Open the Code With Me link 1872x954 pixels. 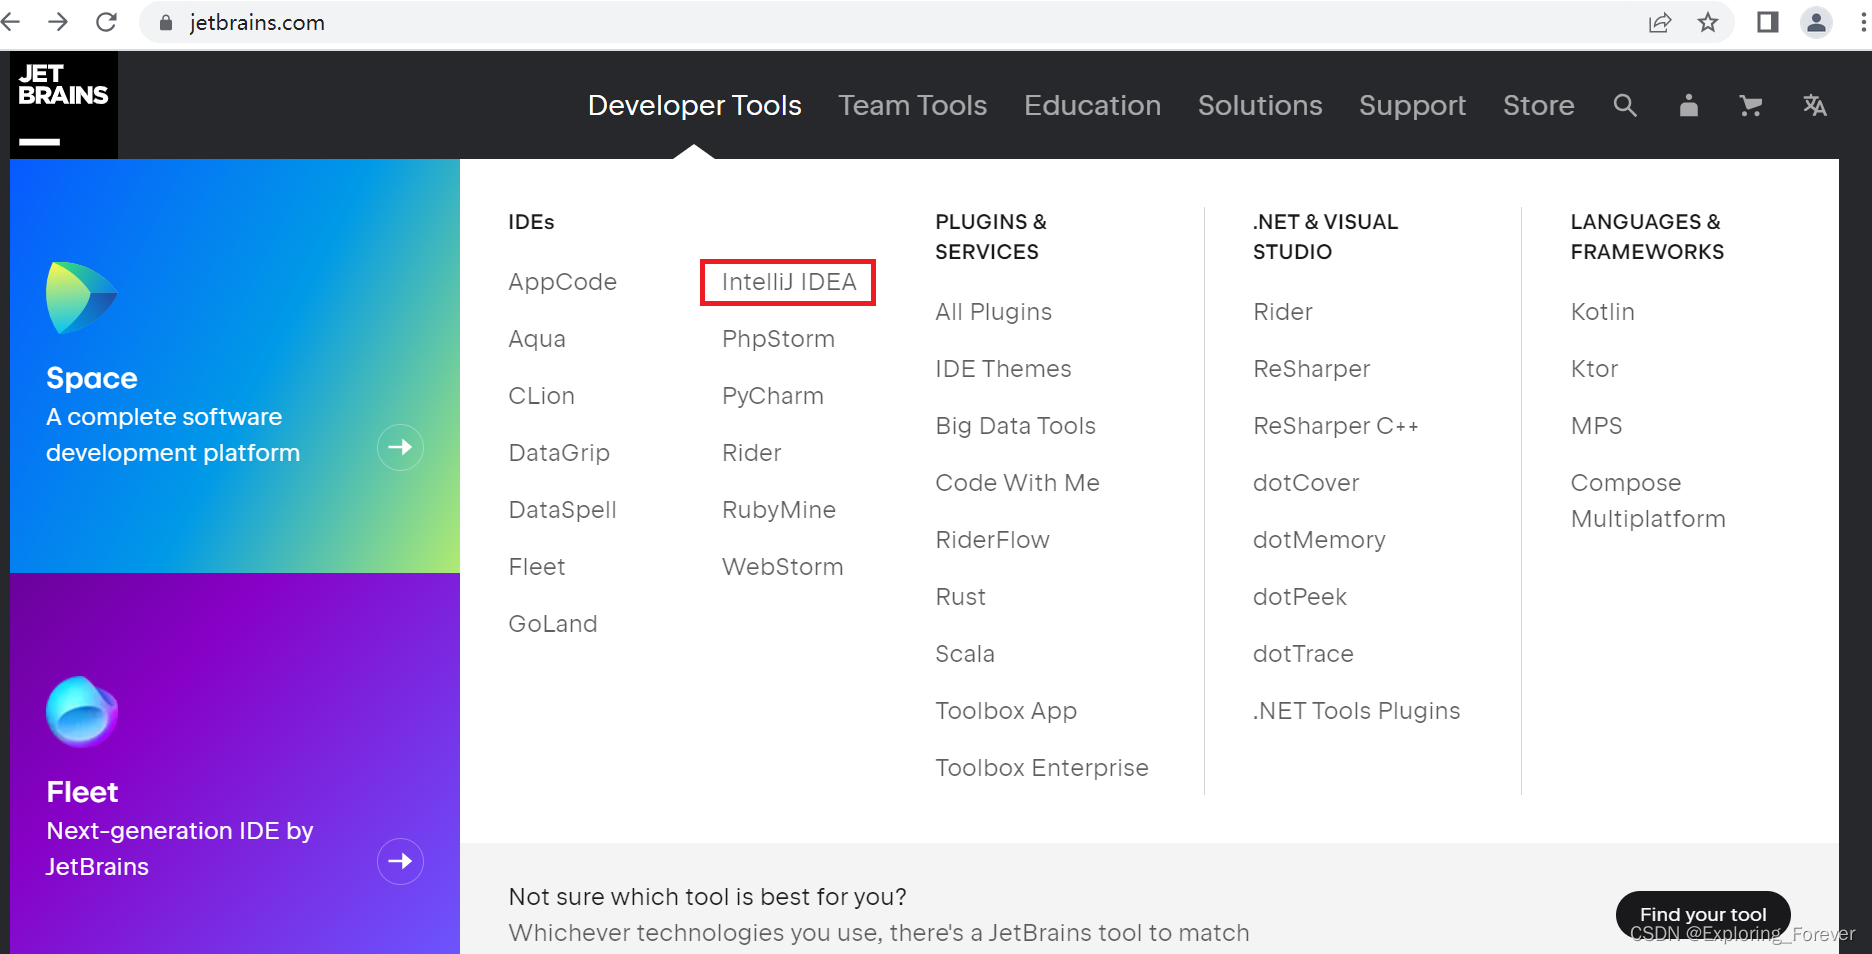pos(1018,483)
